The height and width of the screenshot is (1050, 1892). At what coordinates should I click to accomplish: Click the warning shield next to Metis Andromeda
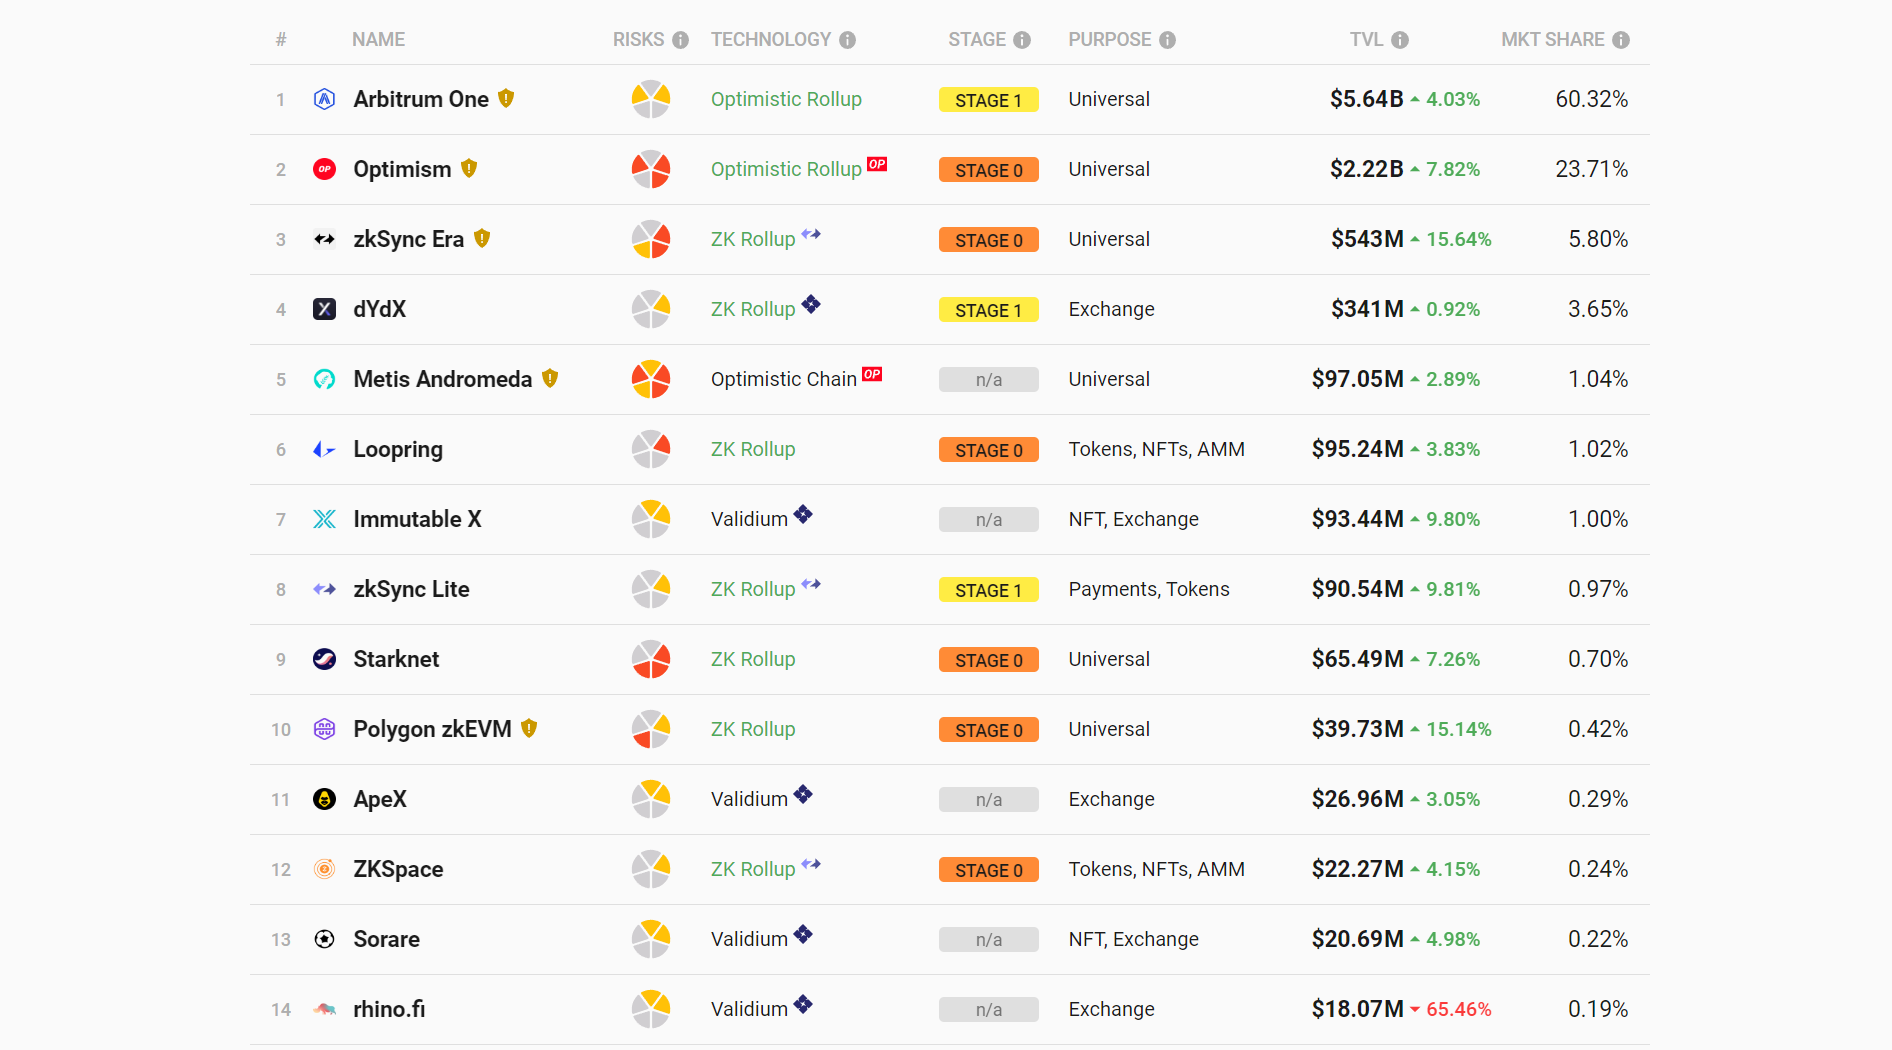[550, 378]
